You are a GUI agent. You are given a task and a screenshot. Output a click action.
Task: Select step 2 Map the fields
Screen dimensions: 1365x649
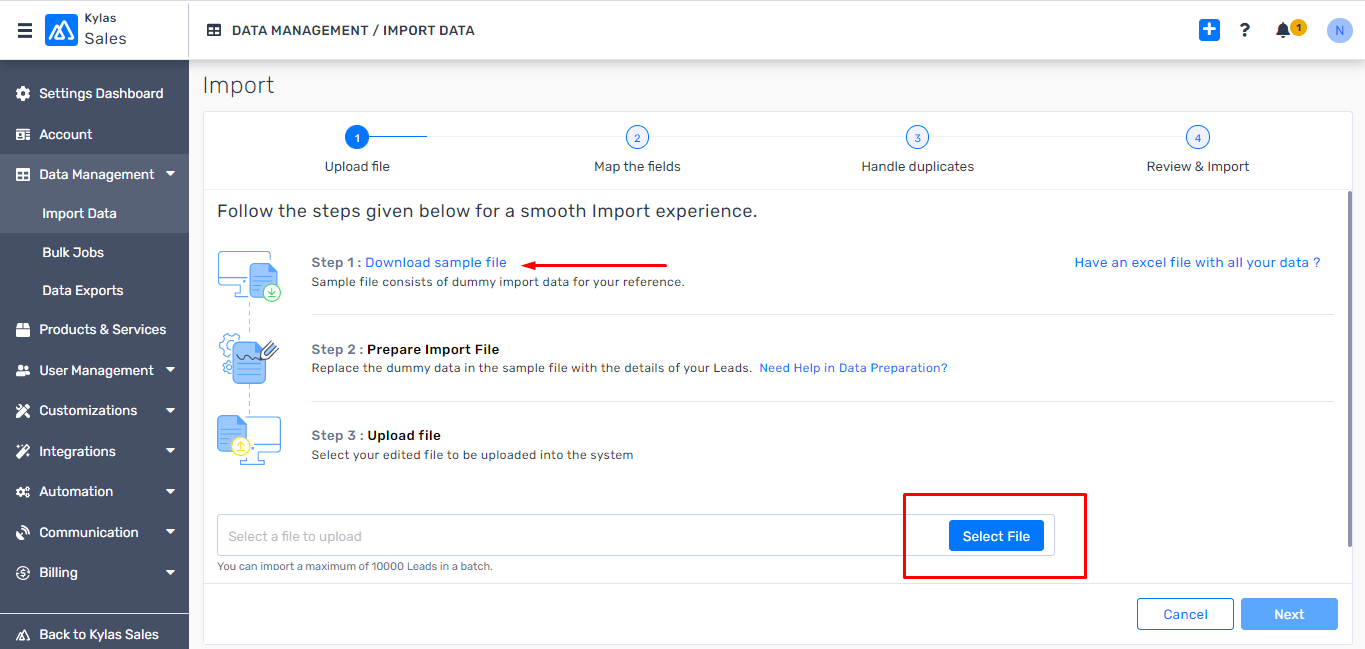[637, 138]
